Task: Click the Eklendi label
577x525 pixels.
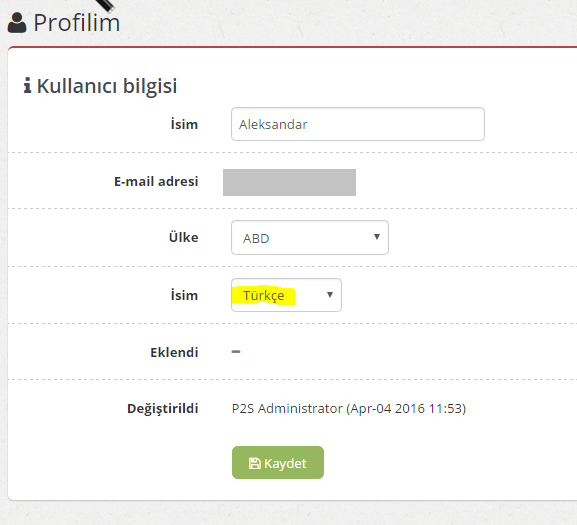Action: pos(174,352)
